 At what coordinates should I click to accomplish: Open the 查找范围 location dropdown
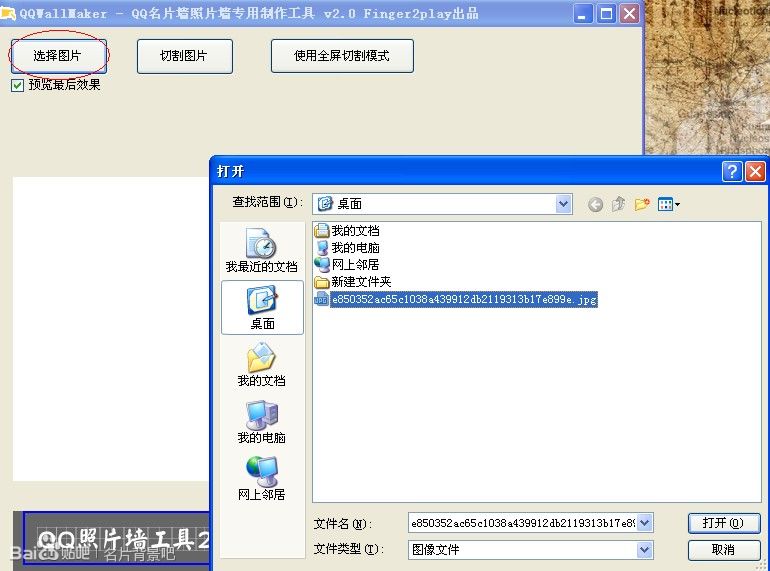coord(563,203)
